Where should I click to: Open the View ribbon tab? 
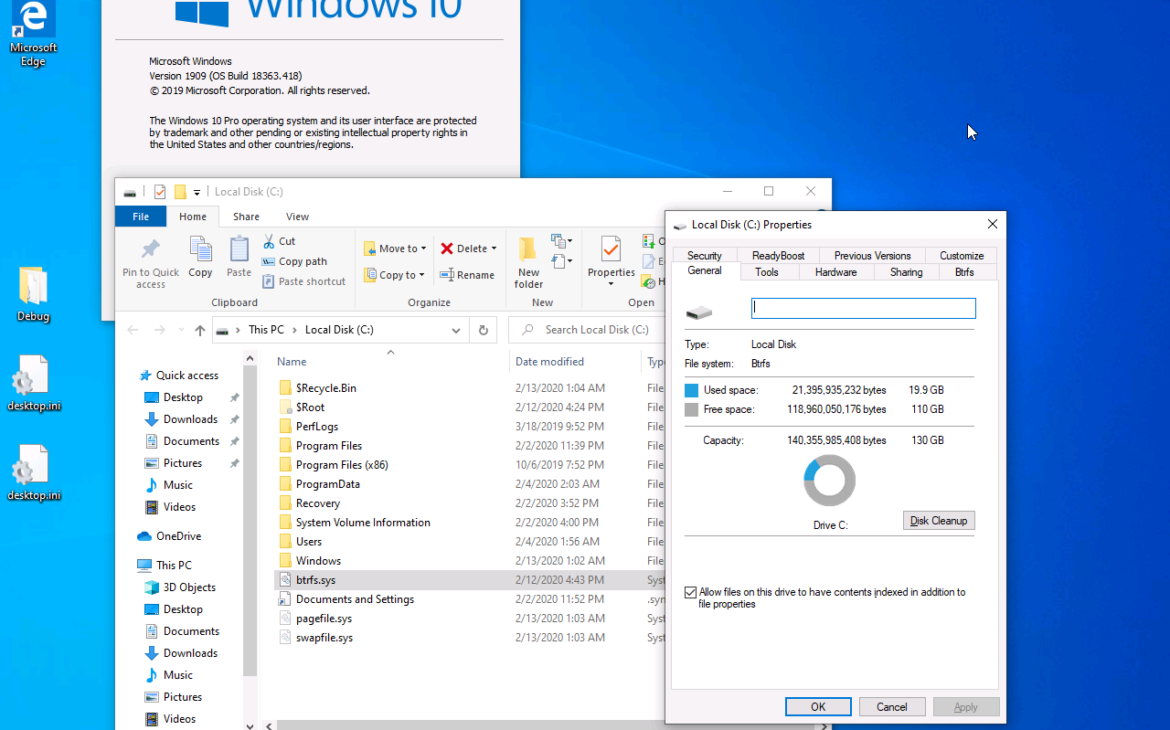click(297, 216)
